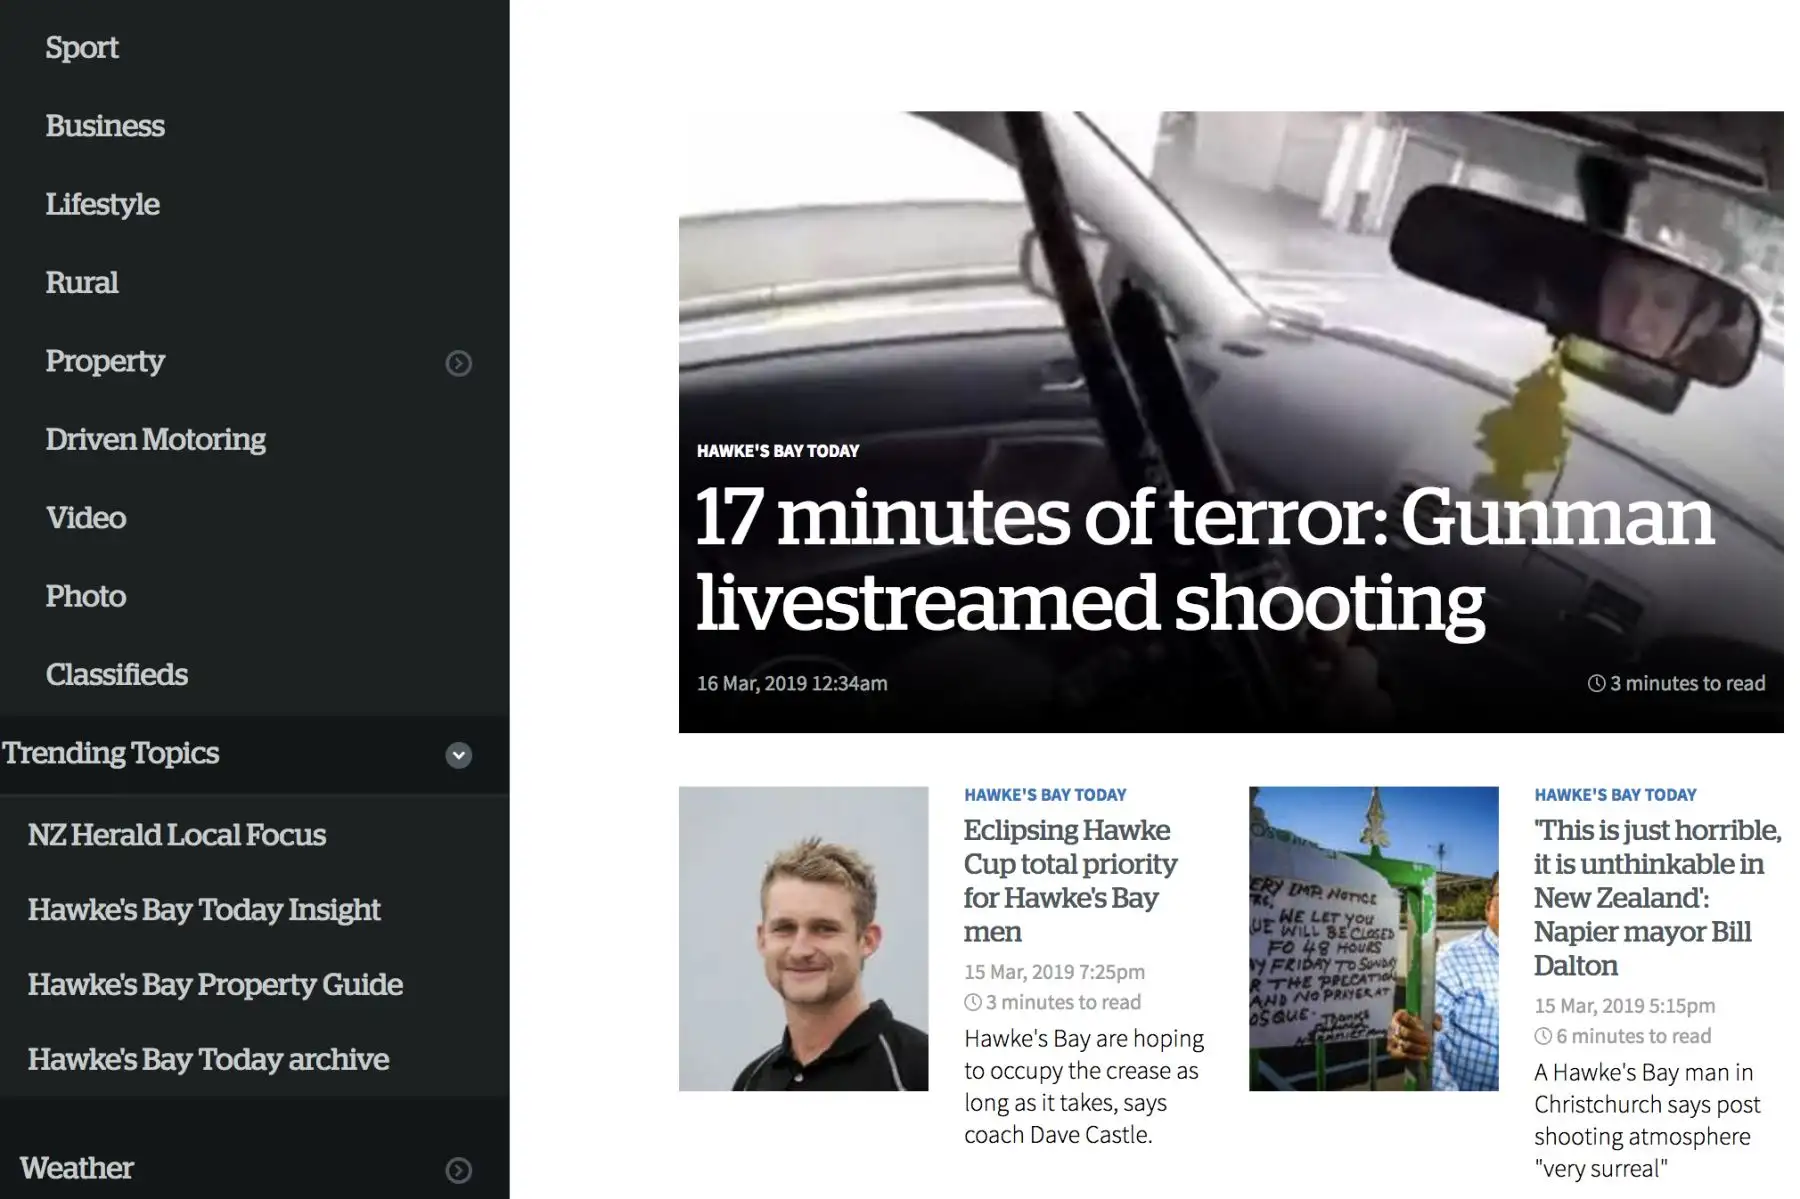The image size is (1800, 1199).
Task: Collapse the Trending Topics section
Action: point(458,755)
